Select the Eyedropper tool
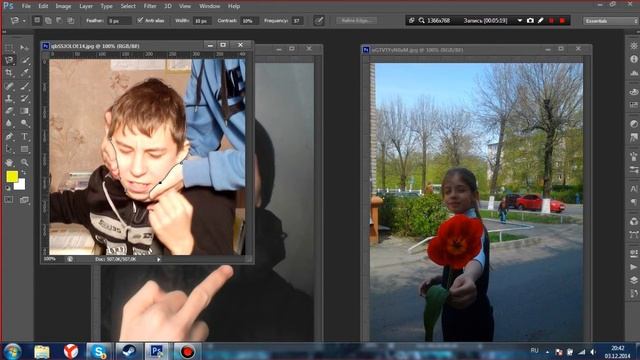640x360 pixels. coord(24,73)
